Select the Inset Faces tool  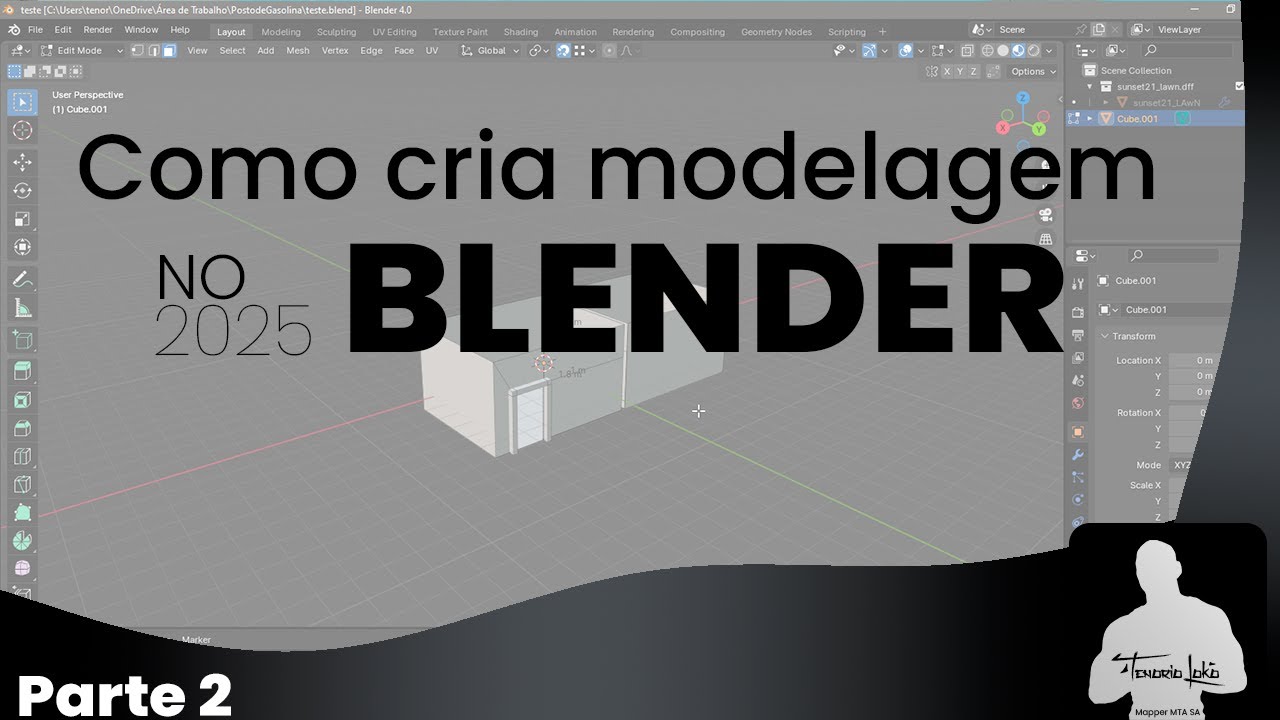(22, 400)
